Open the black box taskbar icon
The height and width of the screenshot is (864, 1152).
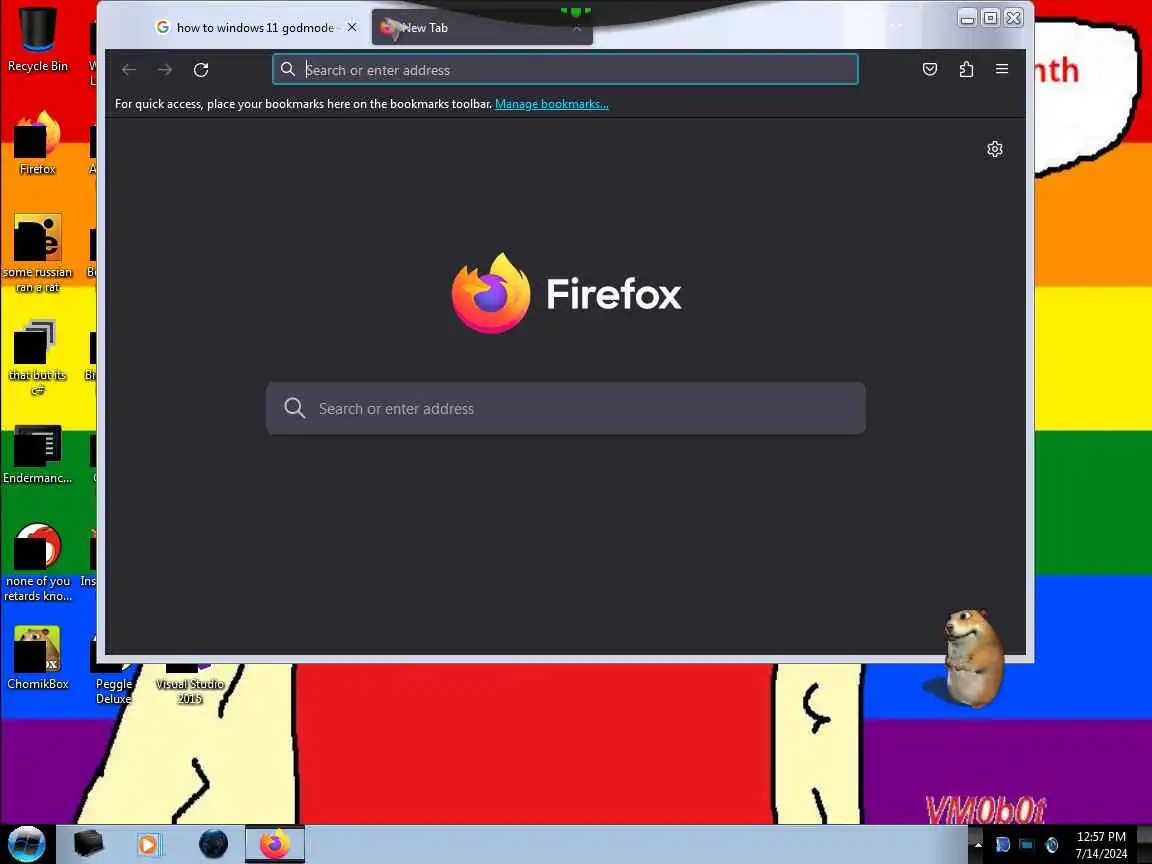(88, 843)
